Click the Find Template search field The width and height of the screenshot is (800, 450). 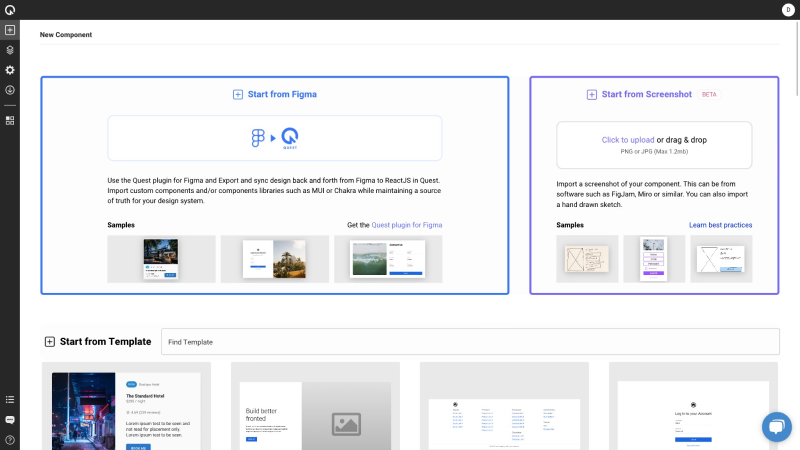tap(470, 342)
